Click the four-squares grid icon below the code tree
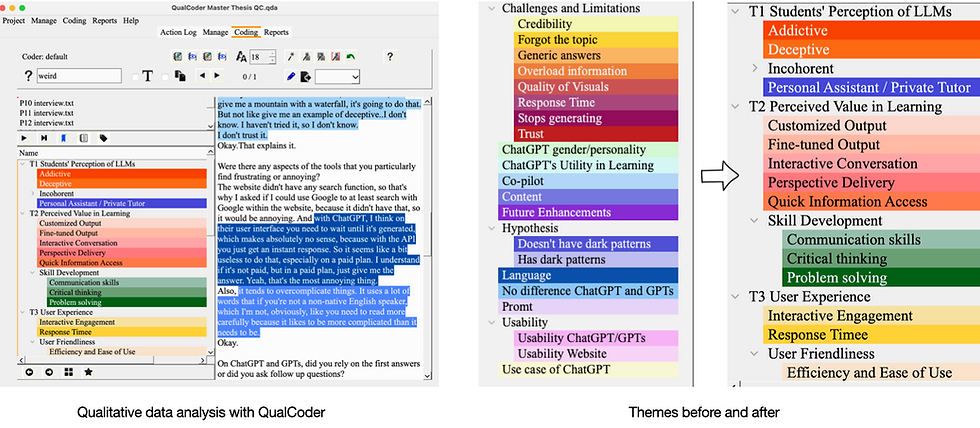 coord(69,372)
